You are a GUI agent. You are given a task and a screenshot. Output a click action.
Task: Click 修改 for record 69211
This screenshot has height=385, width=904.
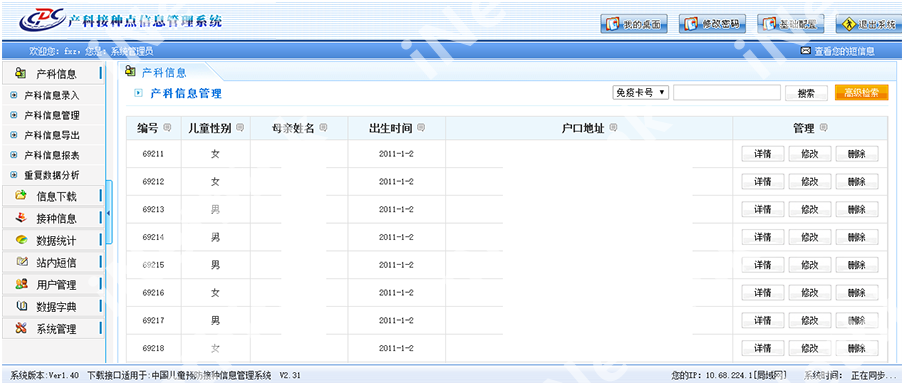tap(809, 154)
